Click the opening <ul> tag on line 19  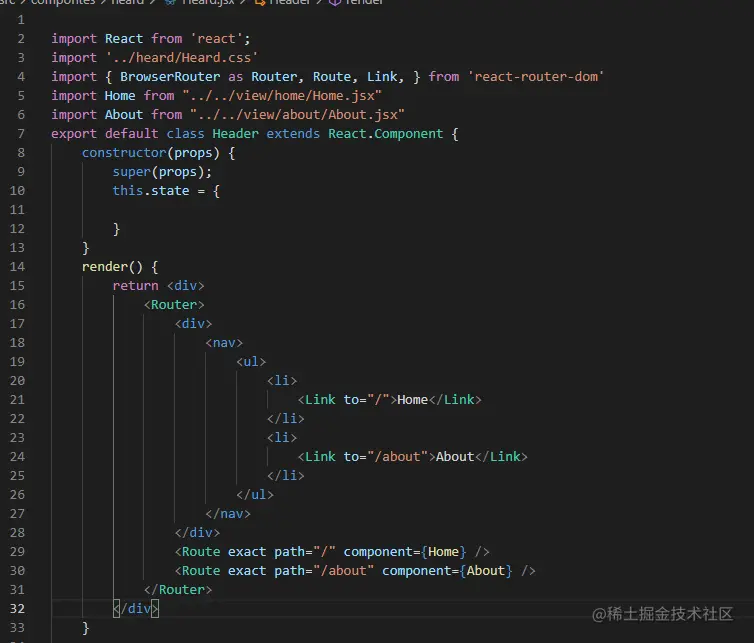(x=251, y=362)
